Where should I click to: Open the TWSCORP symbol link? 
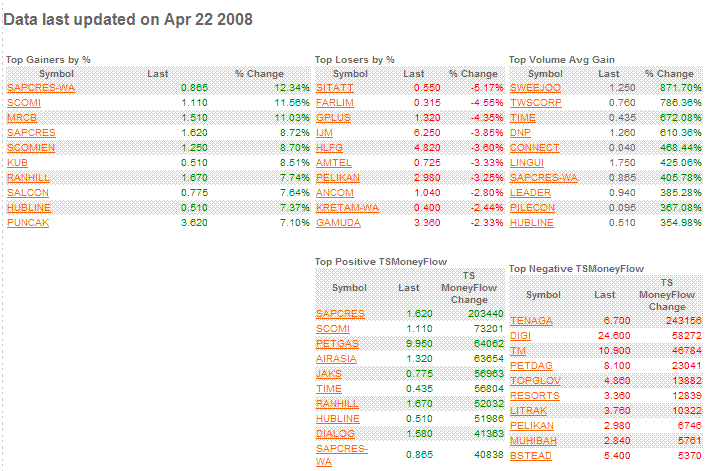tap(535, 103)
